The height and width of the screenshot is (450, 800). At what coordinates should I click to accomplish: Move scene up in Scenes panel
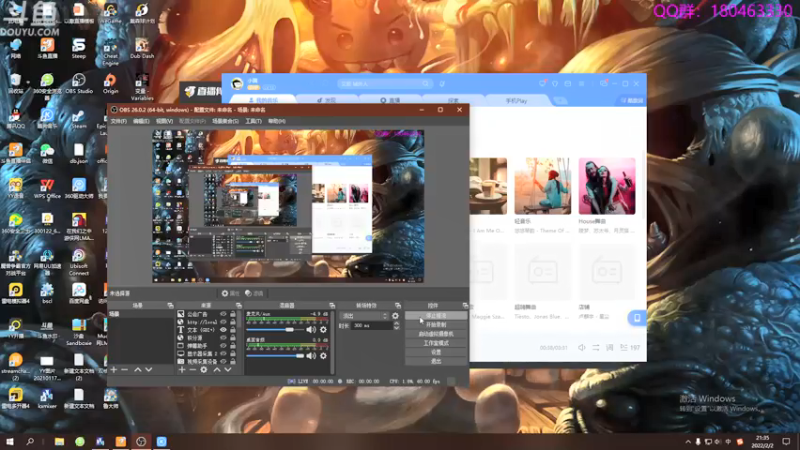click(x=137, y=369)
